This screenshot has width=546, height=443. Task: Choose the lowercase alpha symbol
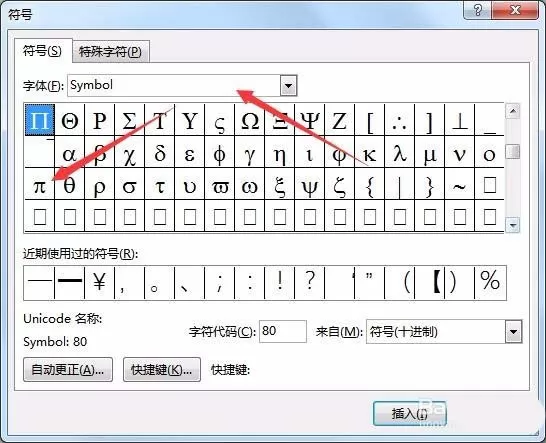(x=70, y=152)
